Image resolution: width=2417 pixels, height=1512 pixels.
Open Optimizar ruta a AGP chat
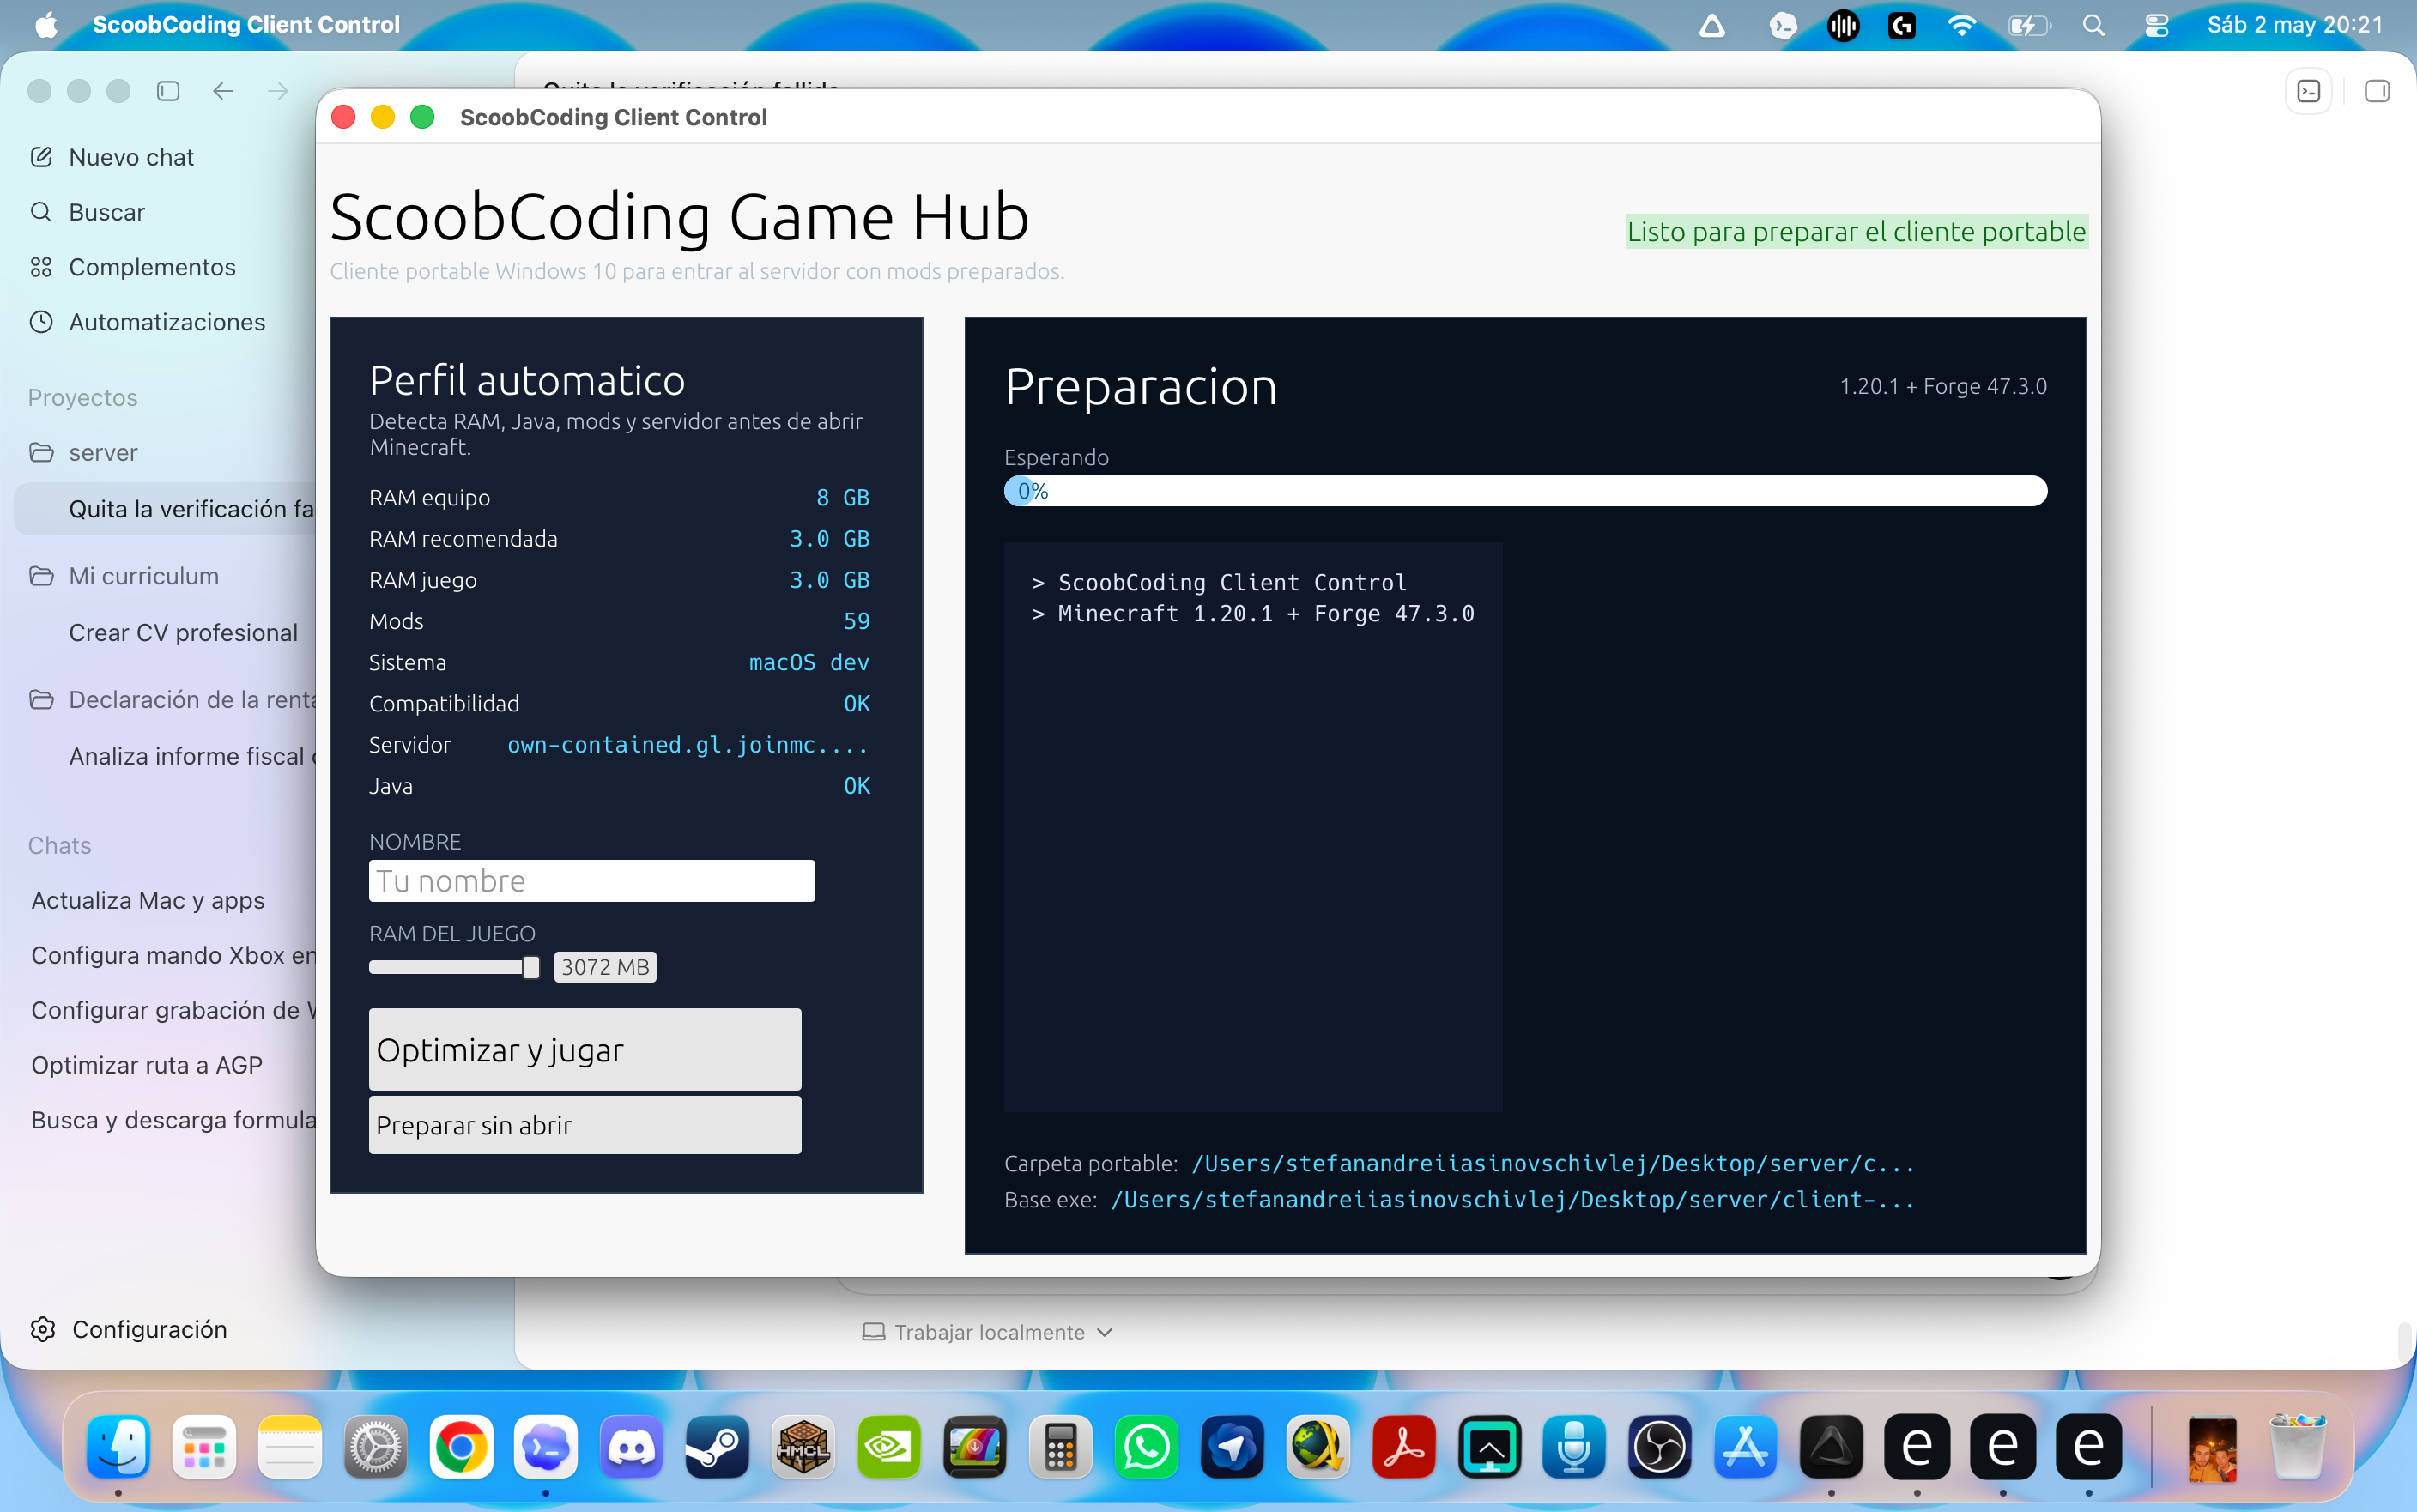(146, 1065)
